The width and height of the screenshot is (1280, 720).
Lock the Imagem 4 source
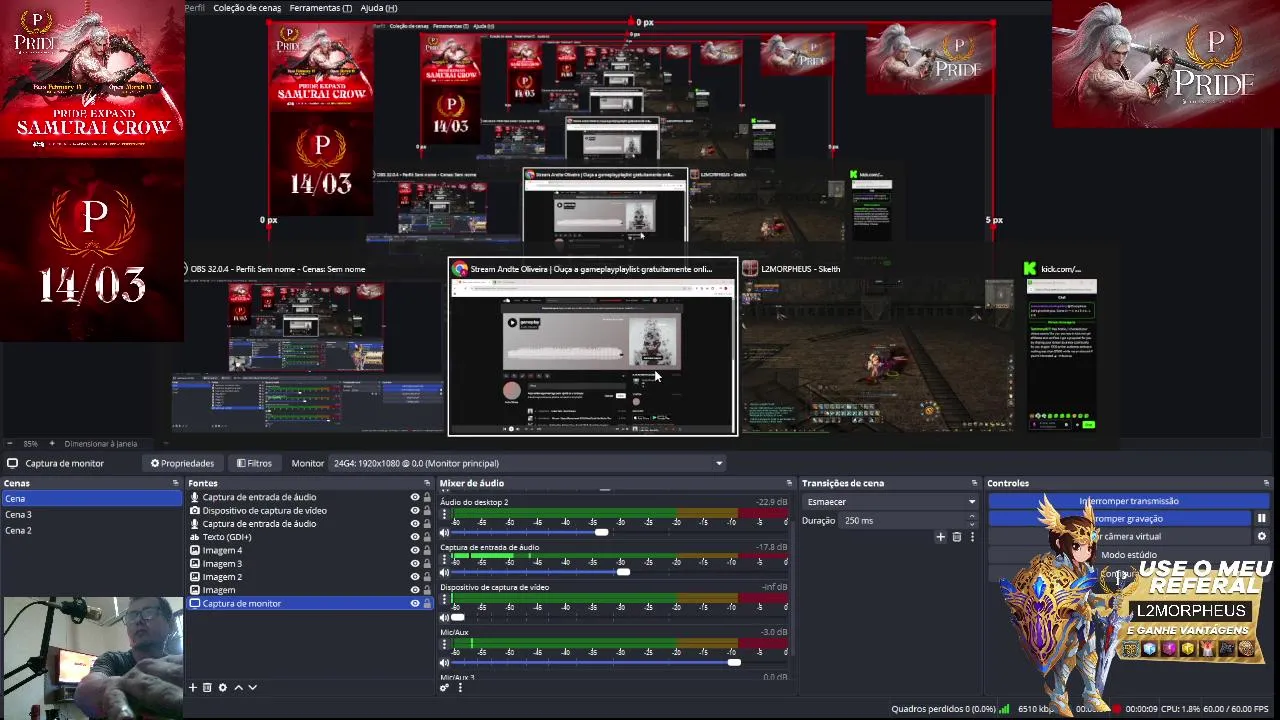(x=427, y=550)
